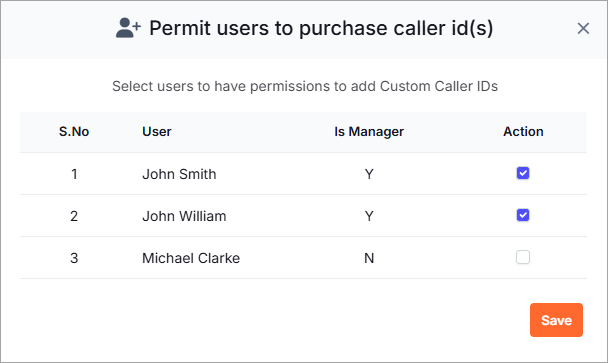
Task: Click Y manager value for John Smith
Action: (x=369, y=174)
